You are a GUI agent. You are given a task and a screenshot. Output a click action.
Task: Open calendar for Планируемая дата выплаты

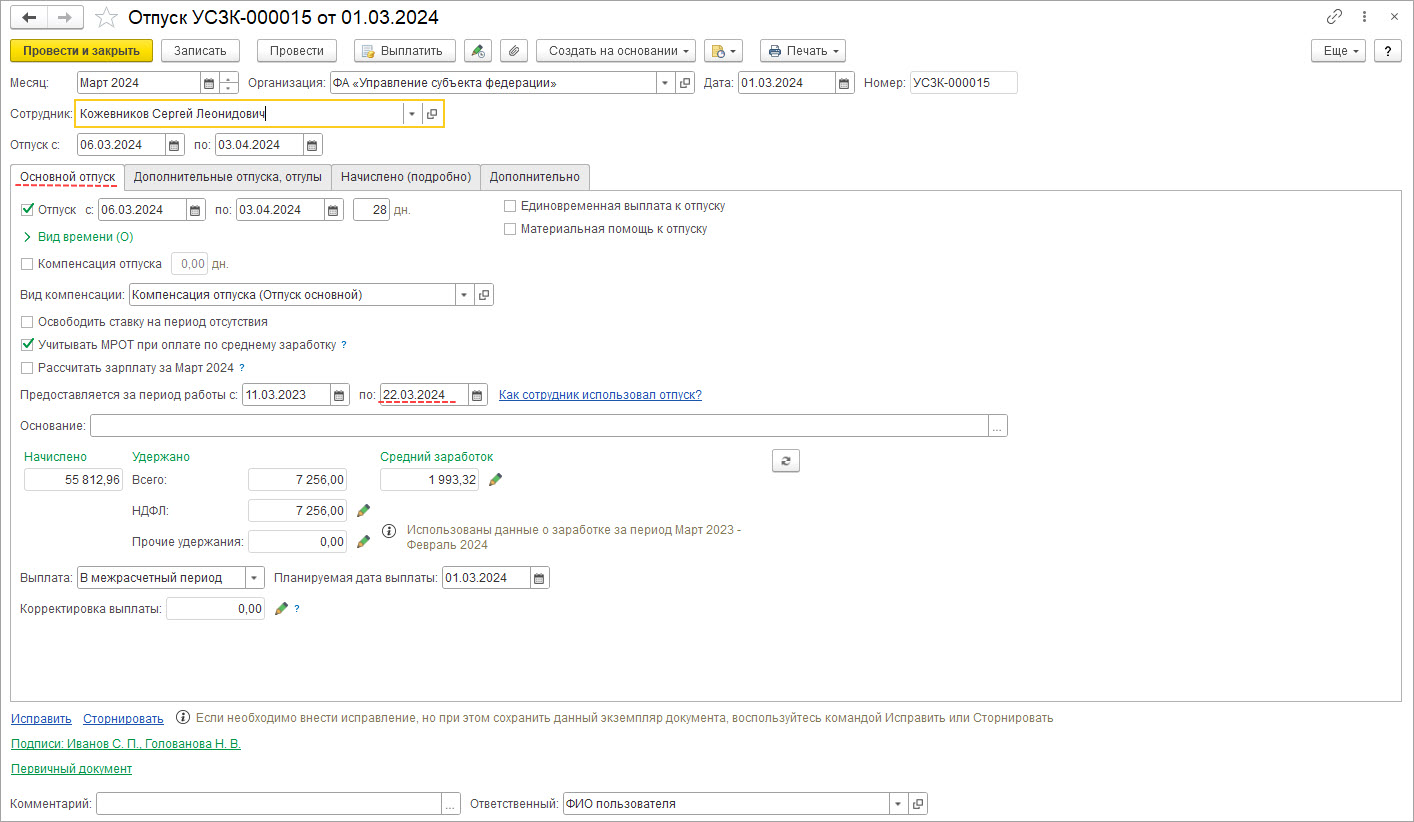pos(540,578)
